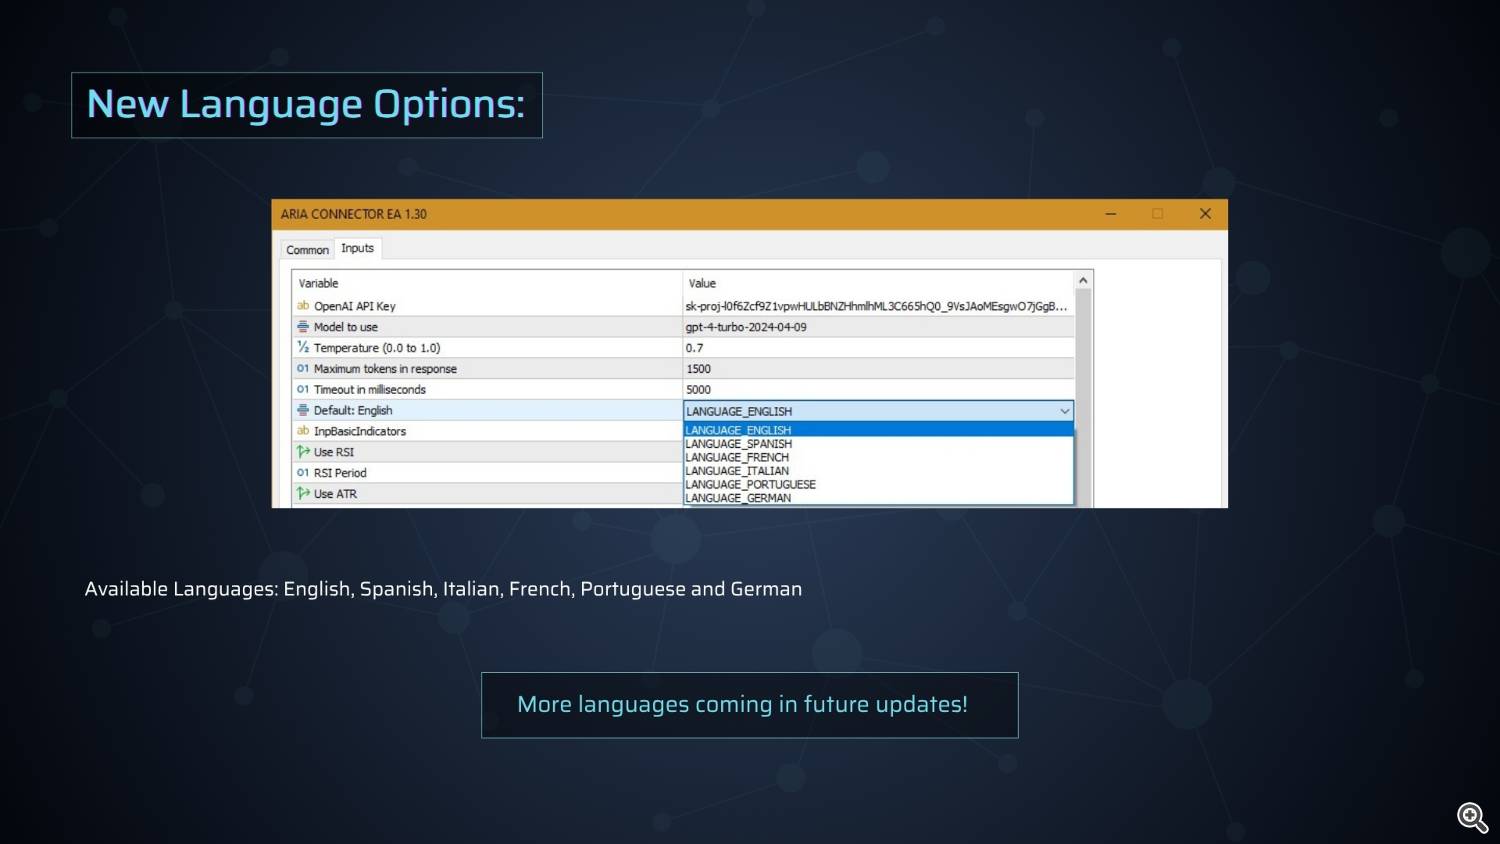Select the Default: English row label
The height and width of the screenshot is (844, 1500).
pos(353,411)
